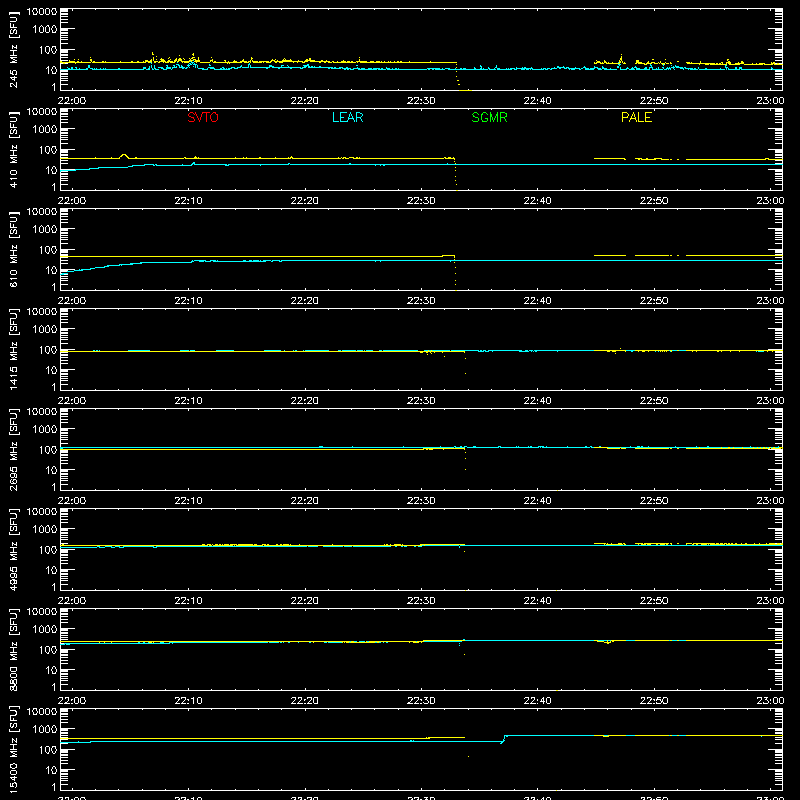Select the 410 MHz [SFU] axis title
Screen dimensions: 800x800
pyautogui.click(x=14, y=149)
